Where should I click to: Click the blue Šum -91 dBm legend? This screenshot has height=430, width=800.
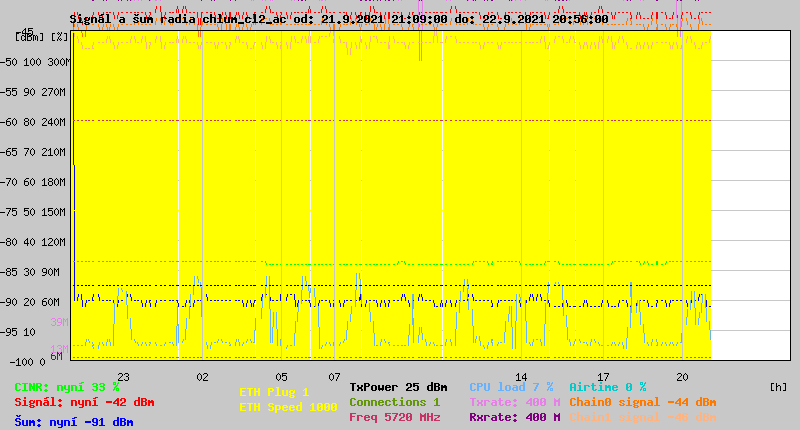point(73,421)
